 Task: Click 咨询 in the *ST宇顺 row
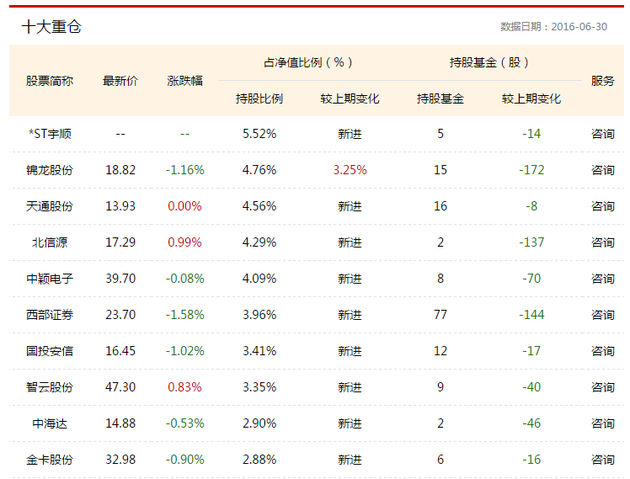[603, 134]
